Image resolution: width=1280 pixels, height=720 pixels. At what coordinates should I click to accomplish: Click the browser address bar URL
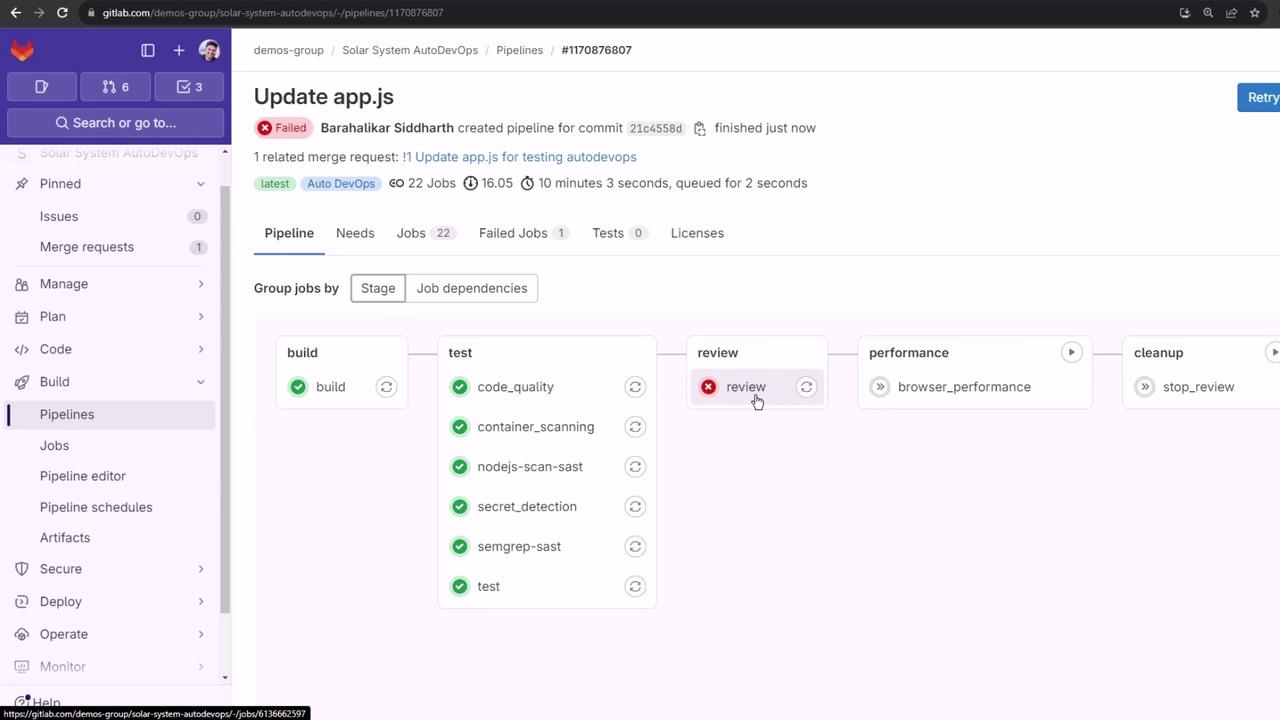(x=273, y=13)
